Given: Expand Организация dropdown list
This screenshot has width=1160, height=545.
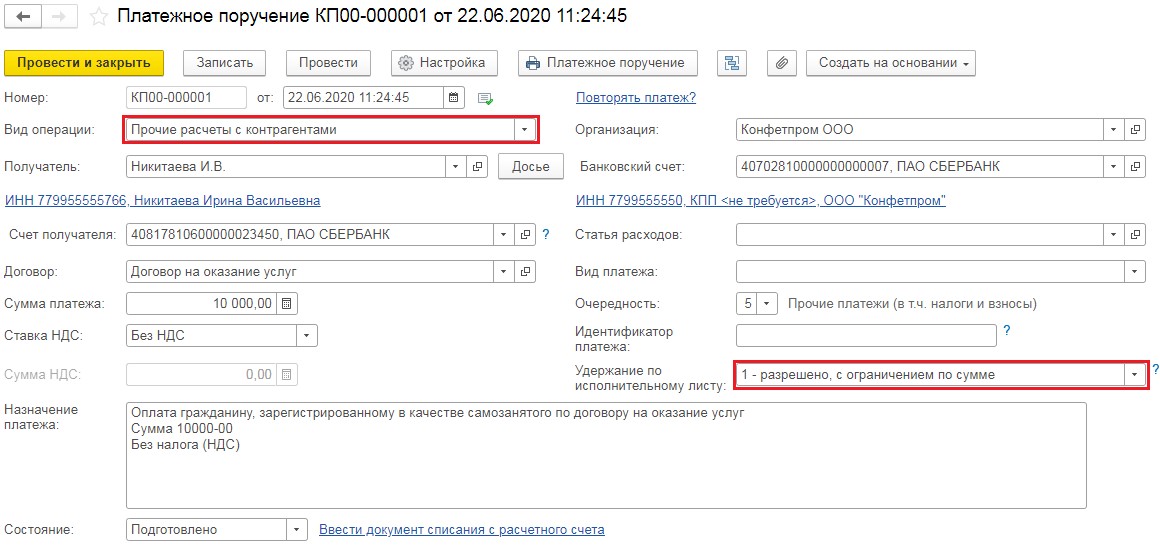Looking at the screenshot, I should (x=1113, y=129).
